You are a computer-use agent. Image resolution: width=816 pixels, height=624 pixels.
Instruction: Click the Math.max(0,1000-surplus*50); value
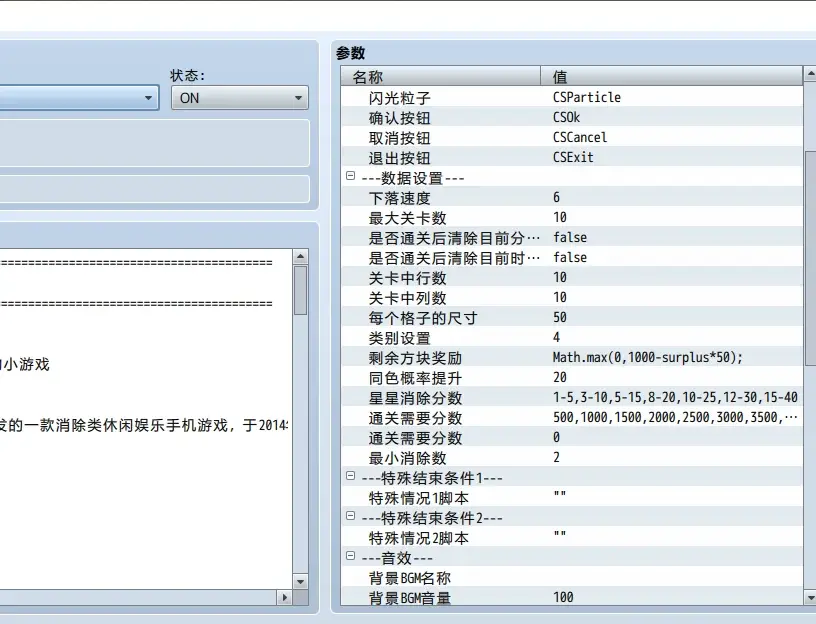[648, 357]
